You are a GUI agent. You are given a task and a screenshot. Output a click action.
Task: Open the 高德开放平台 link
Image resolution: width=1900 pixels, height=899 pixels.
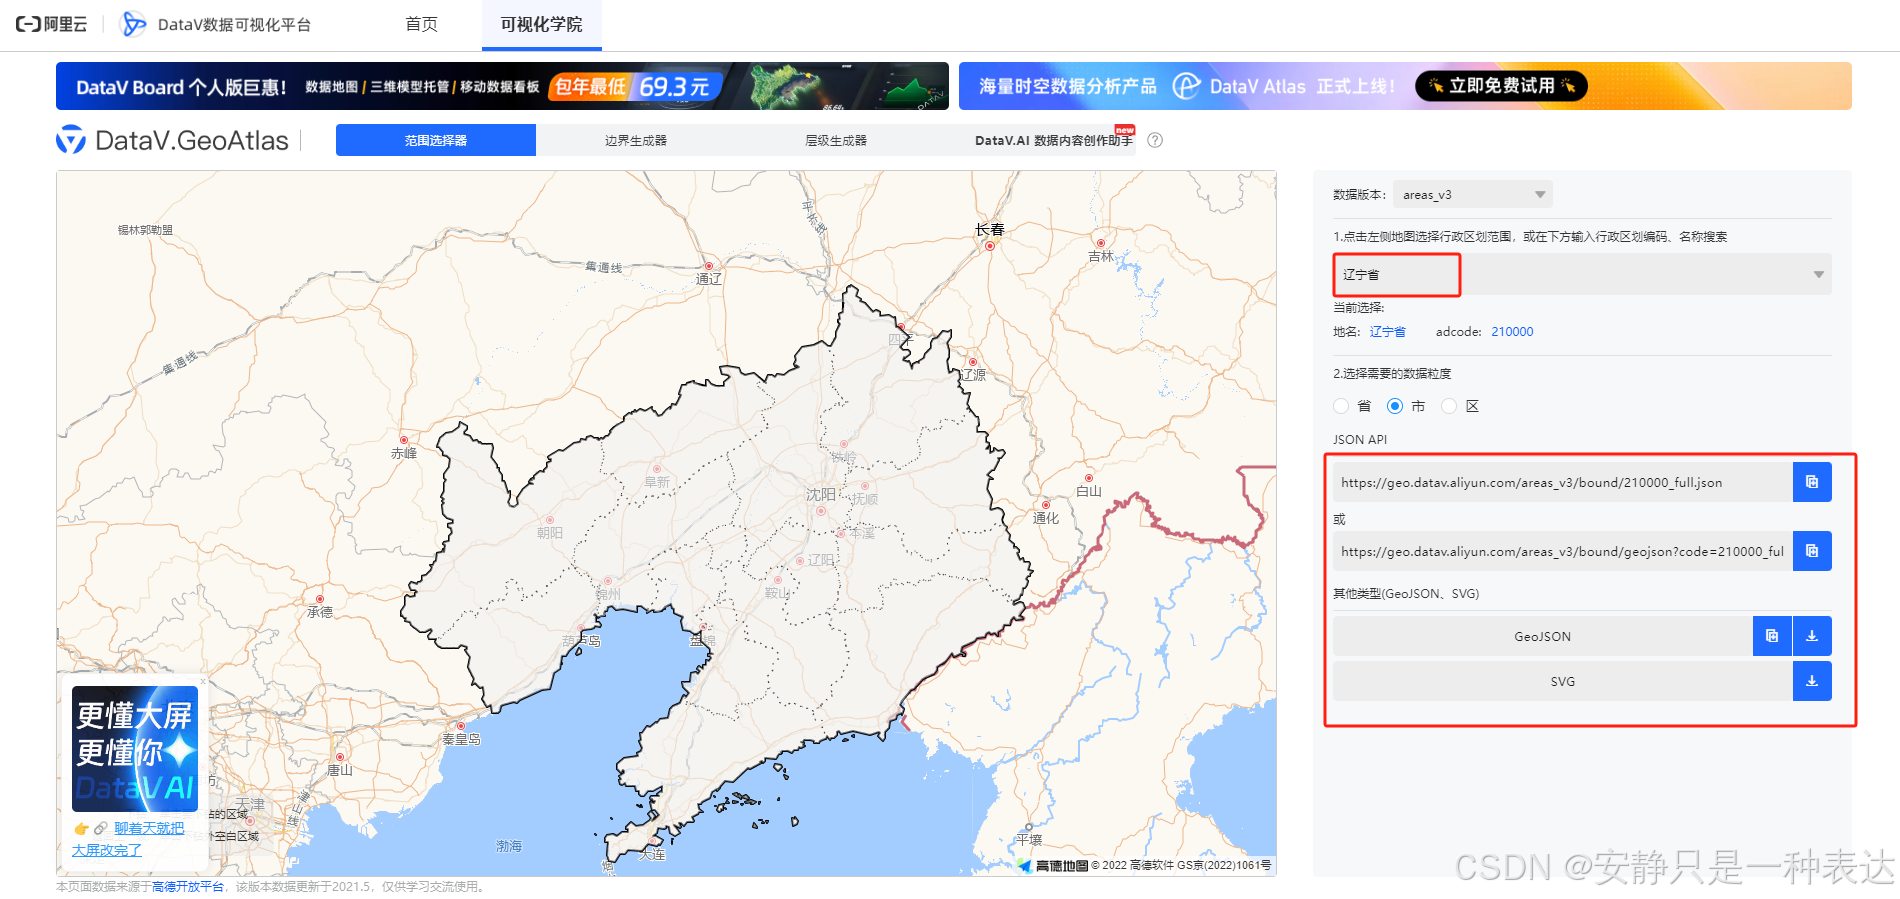pyautogui.click(x=188, y=887)
